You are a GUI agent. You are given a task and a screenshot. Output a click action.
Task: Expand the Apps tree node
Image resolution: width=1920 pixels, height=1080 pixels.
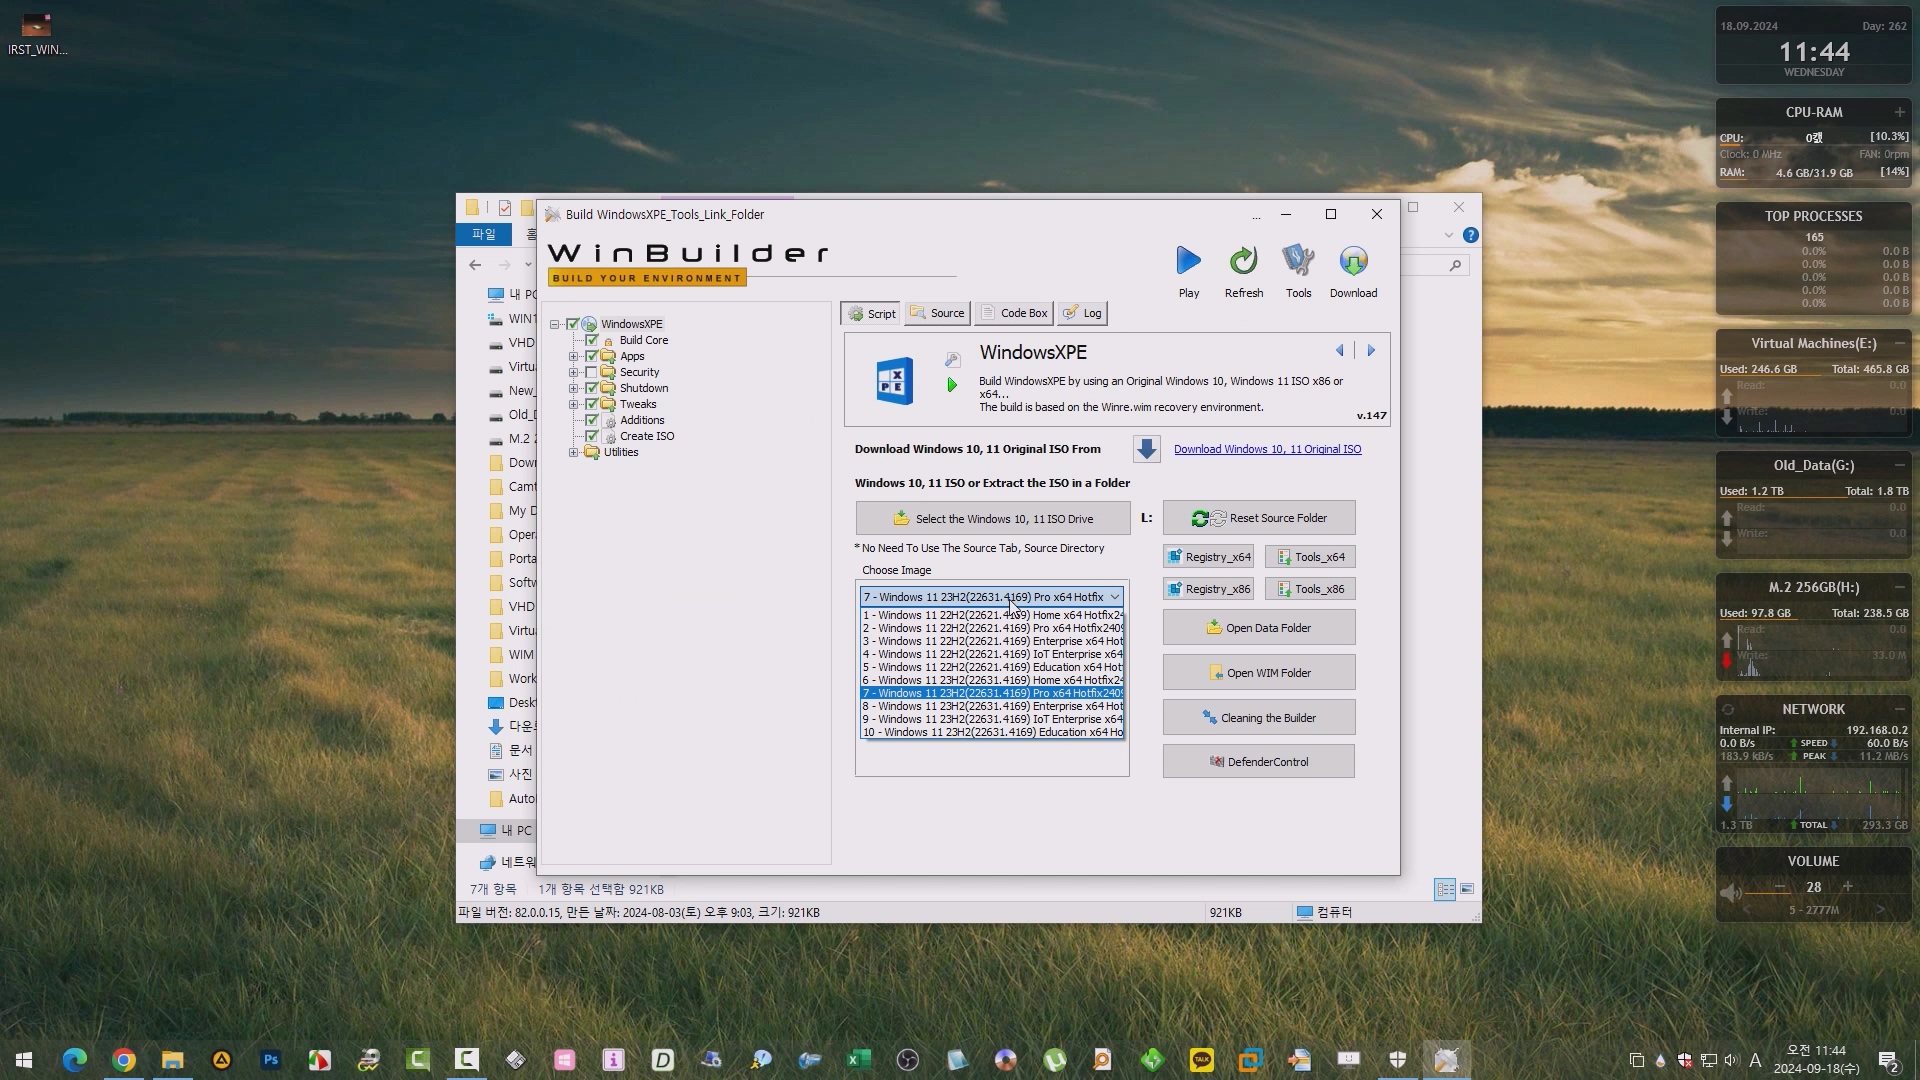[574, 356]
